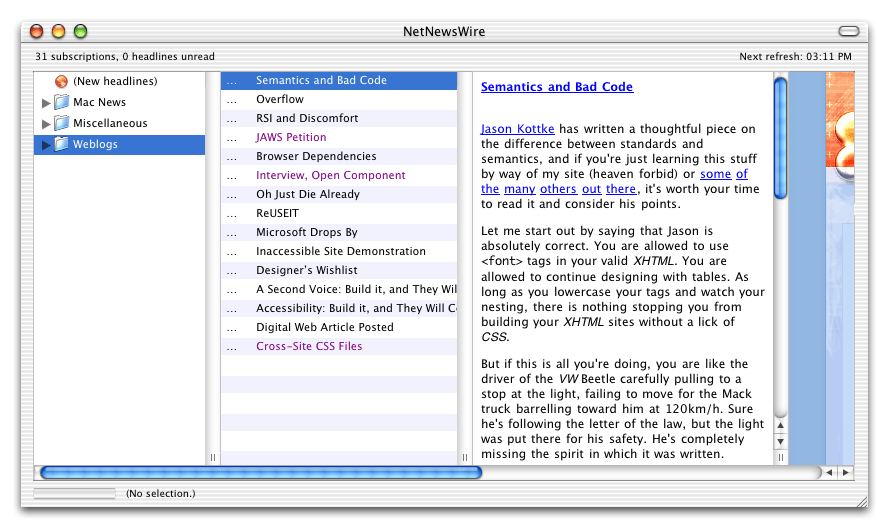Follow the 'out' link in article
The height and width of the screenshot is (530, 890).
591,189
